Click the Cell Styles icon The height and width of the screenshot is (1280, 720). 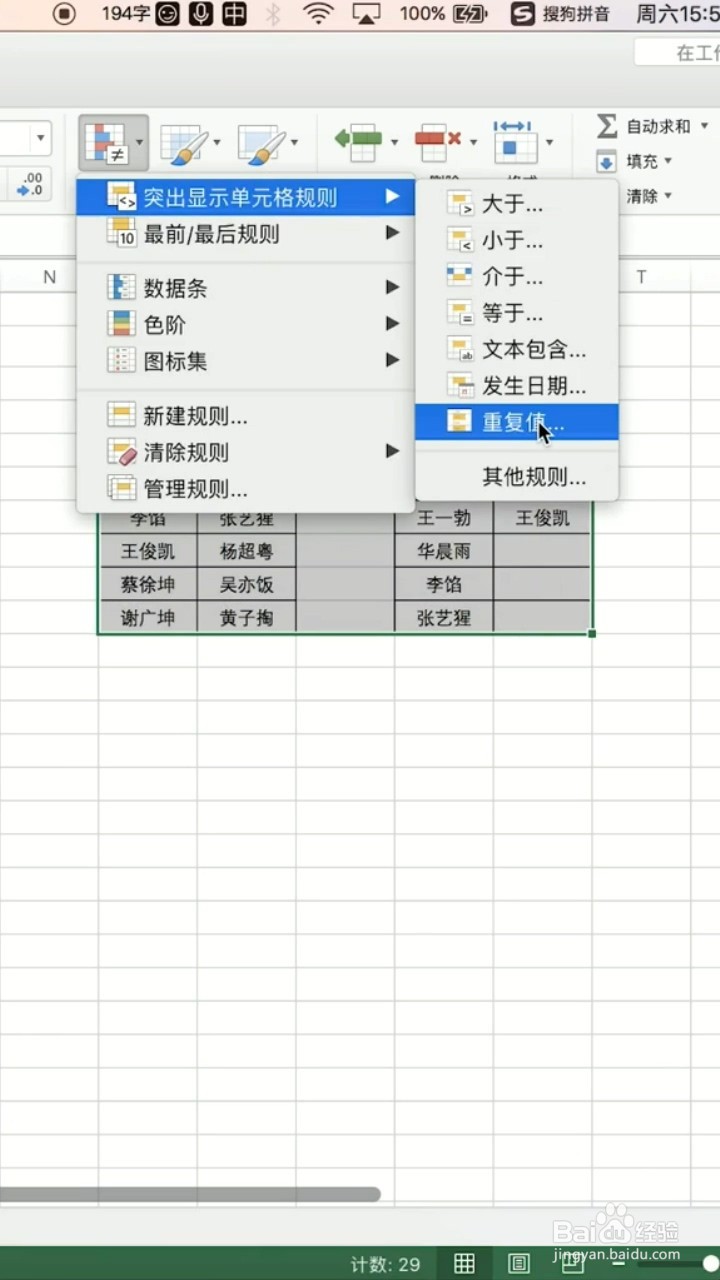coord(260,143)
